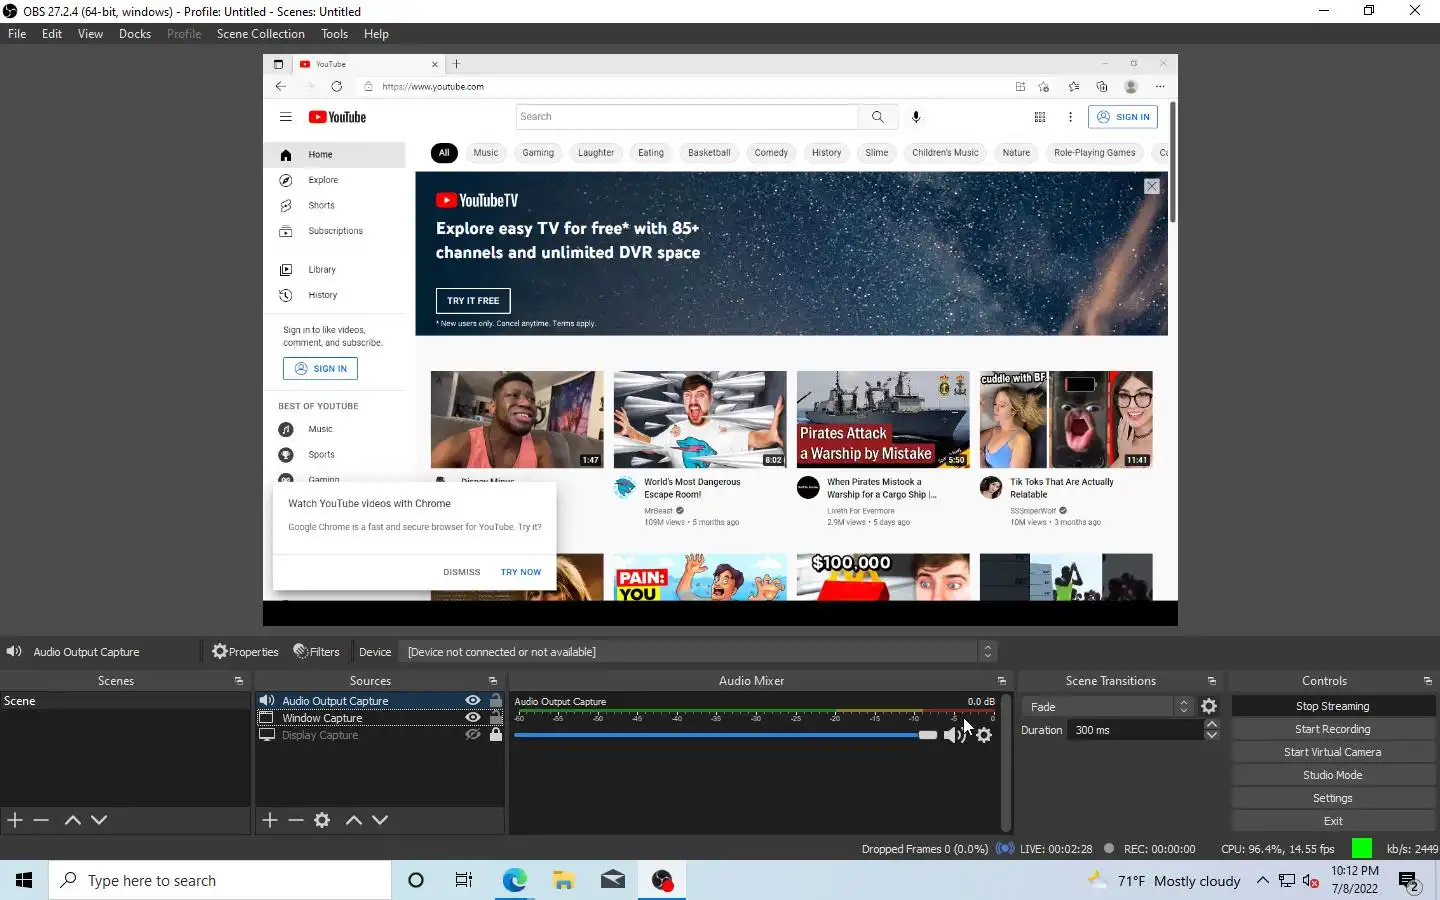Pop out the Scenes dock

pos(239,681)
